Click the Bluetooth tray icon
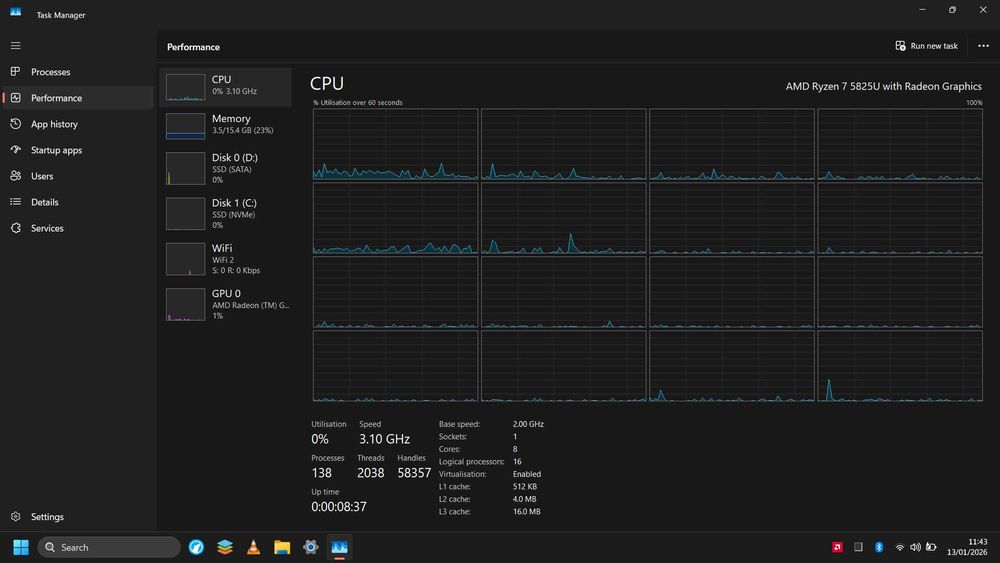The image size is (1000, 563). [x=879, y=547]
